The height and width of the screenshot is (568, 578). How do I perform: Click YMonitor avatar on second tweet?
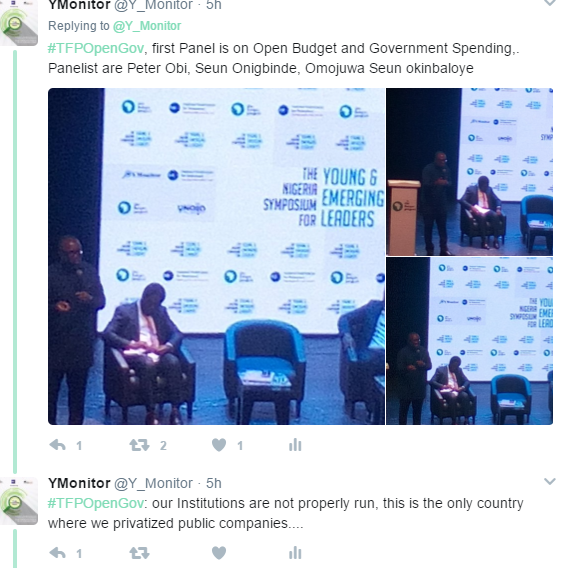tap(19, 501)
